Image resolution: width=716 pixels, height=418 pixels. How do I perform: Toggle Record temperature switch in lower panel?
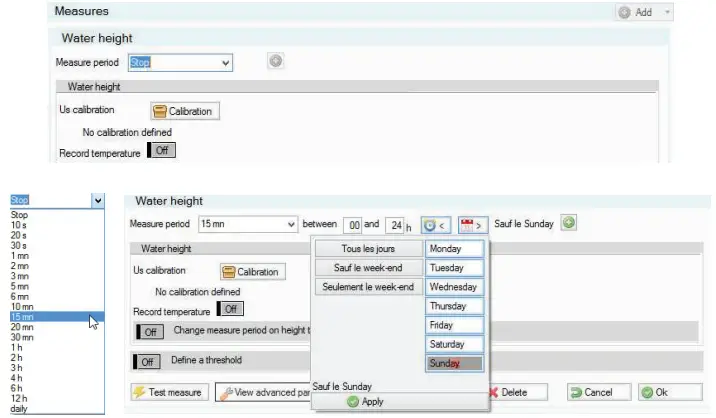[x=231, y=309]
